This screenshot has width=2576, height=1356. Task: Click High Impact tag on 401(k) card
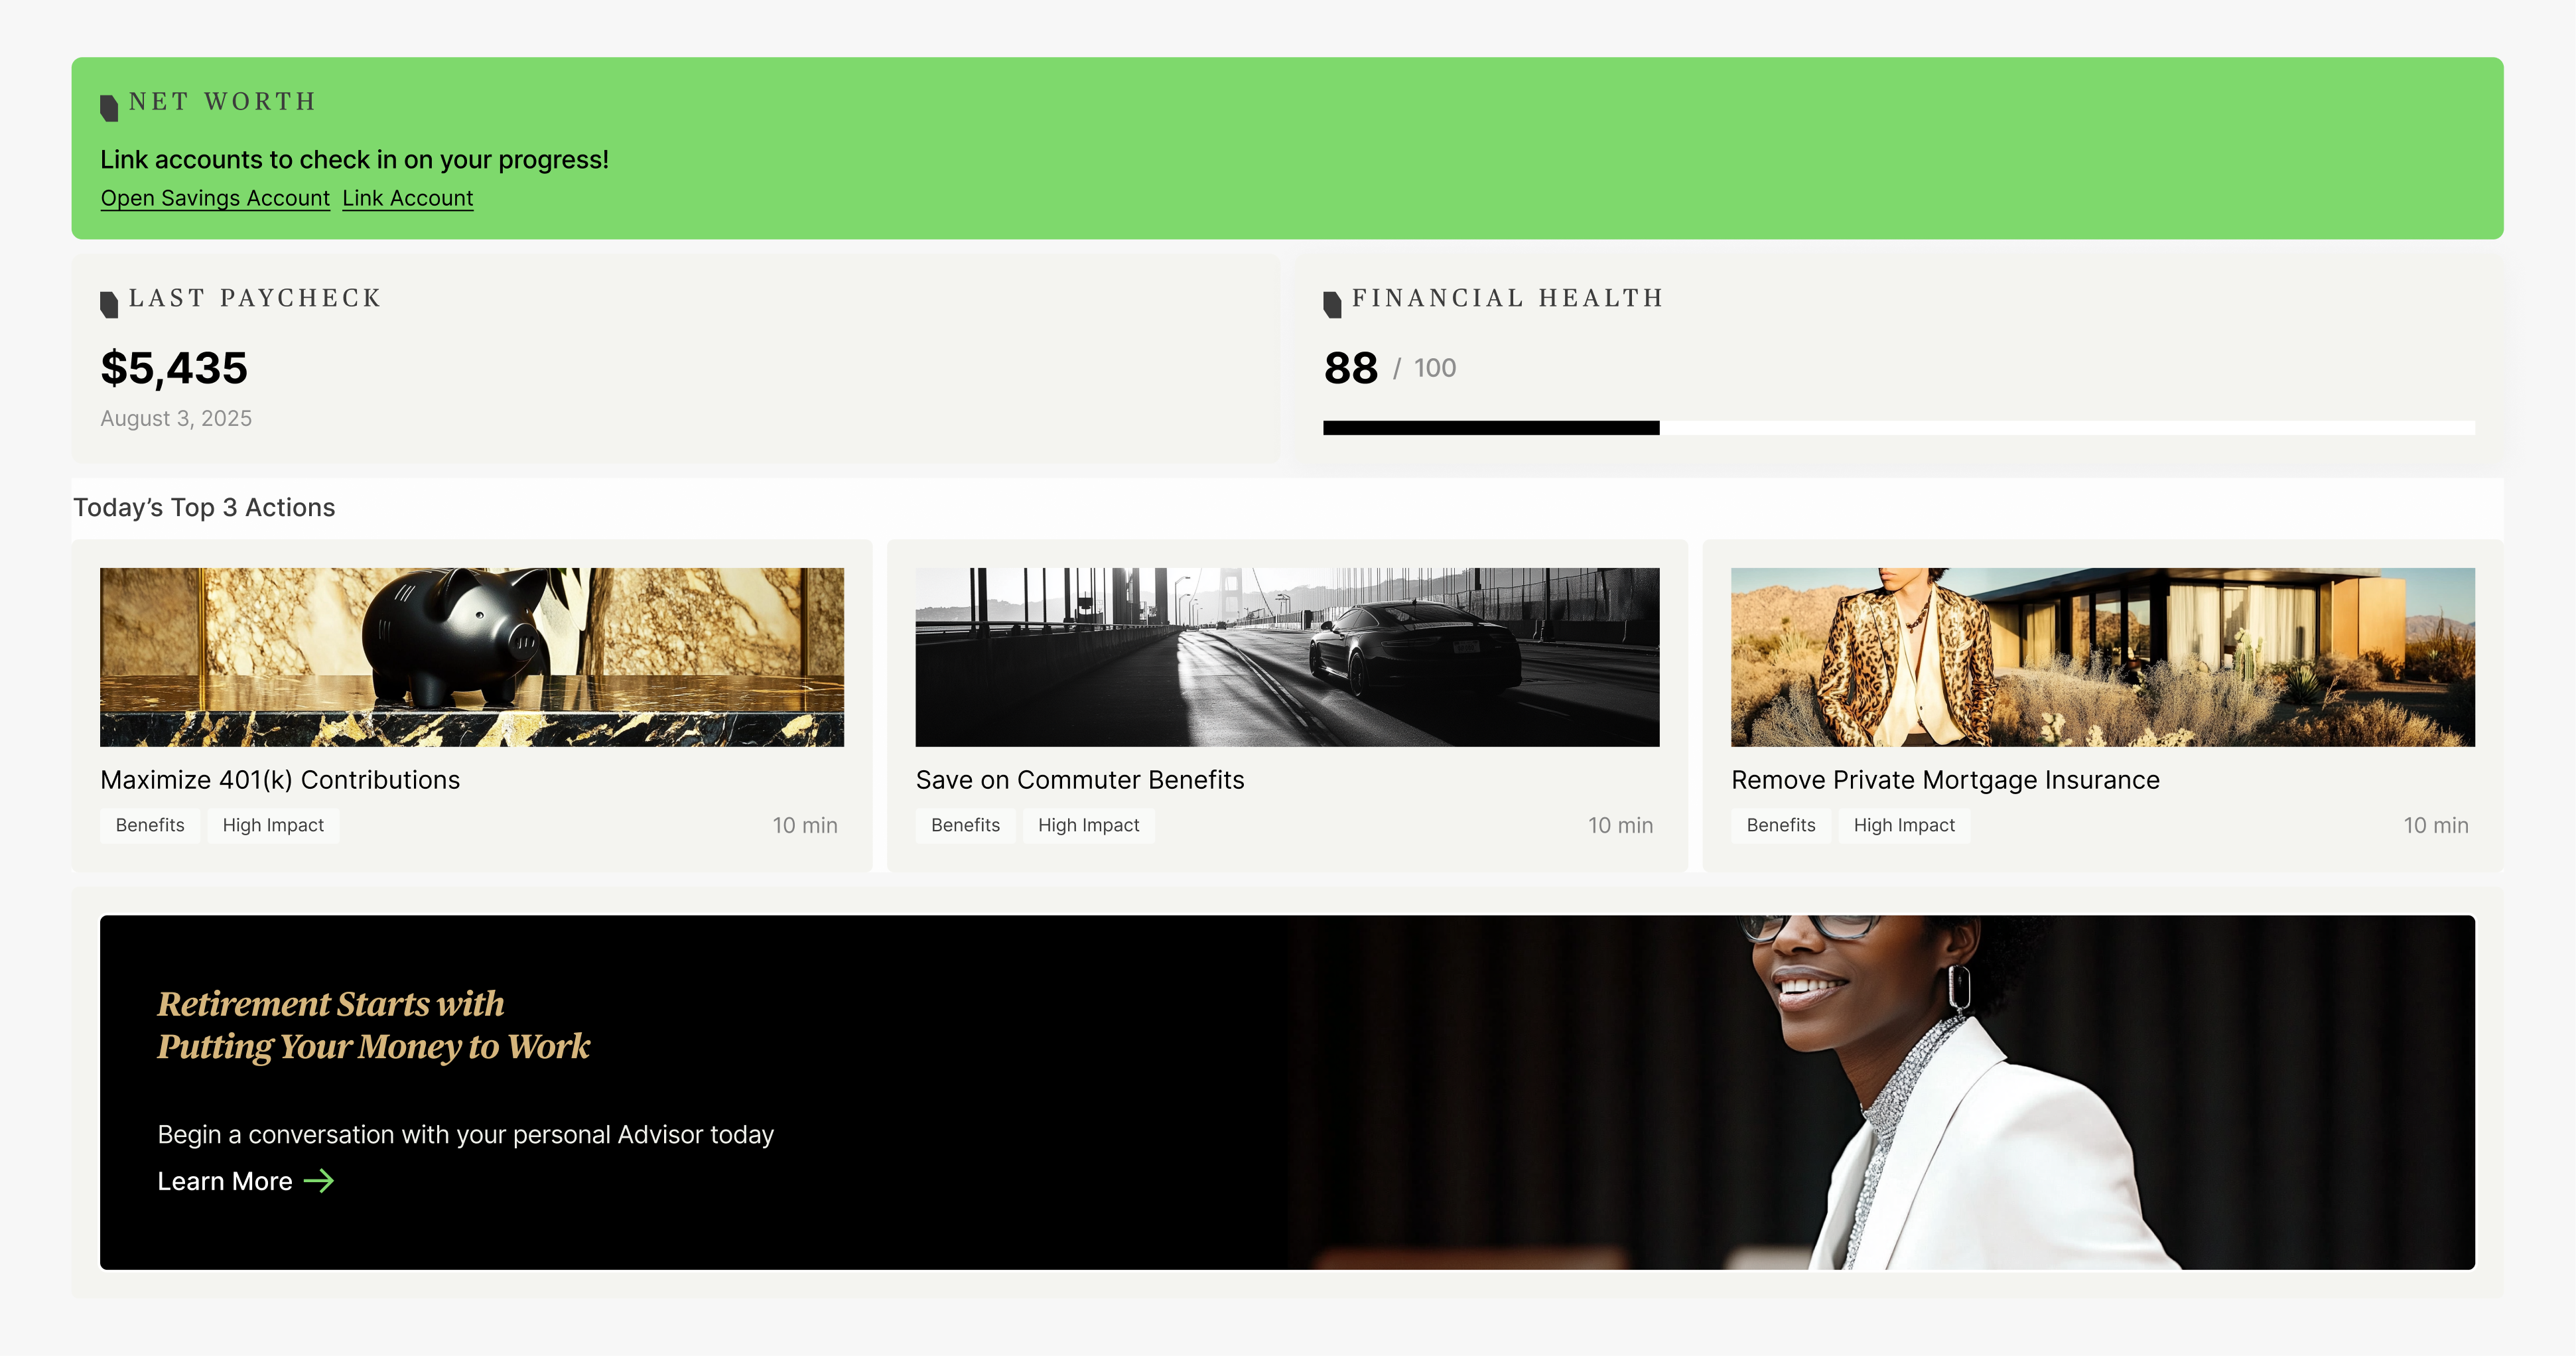[x=273, y=825]
